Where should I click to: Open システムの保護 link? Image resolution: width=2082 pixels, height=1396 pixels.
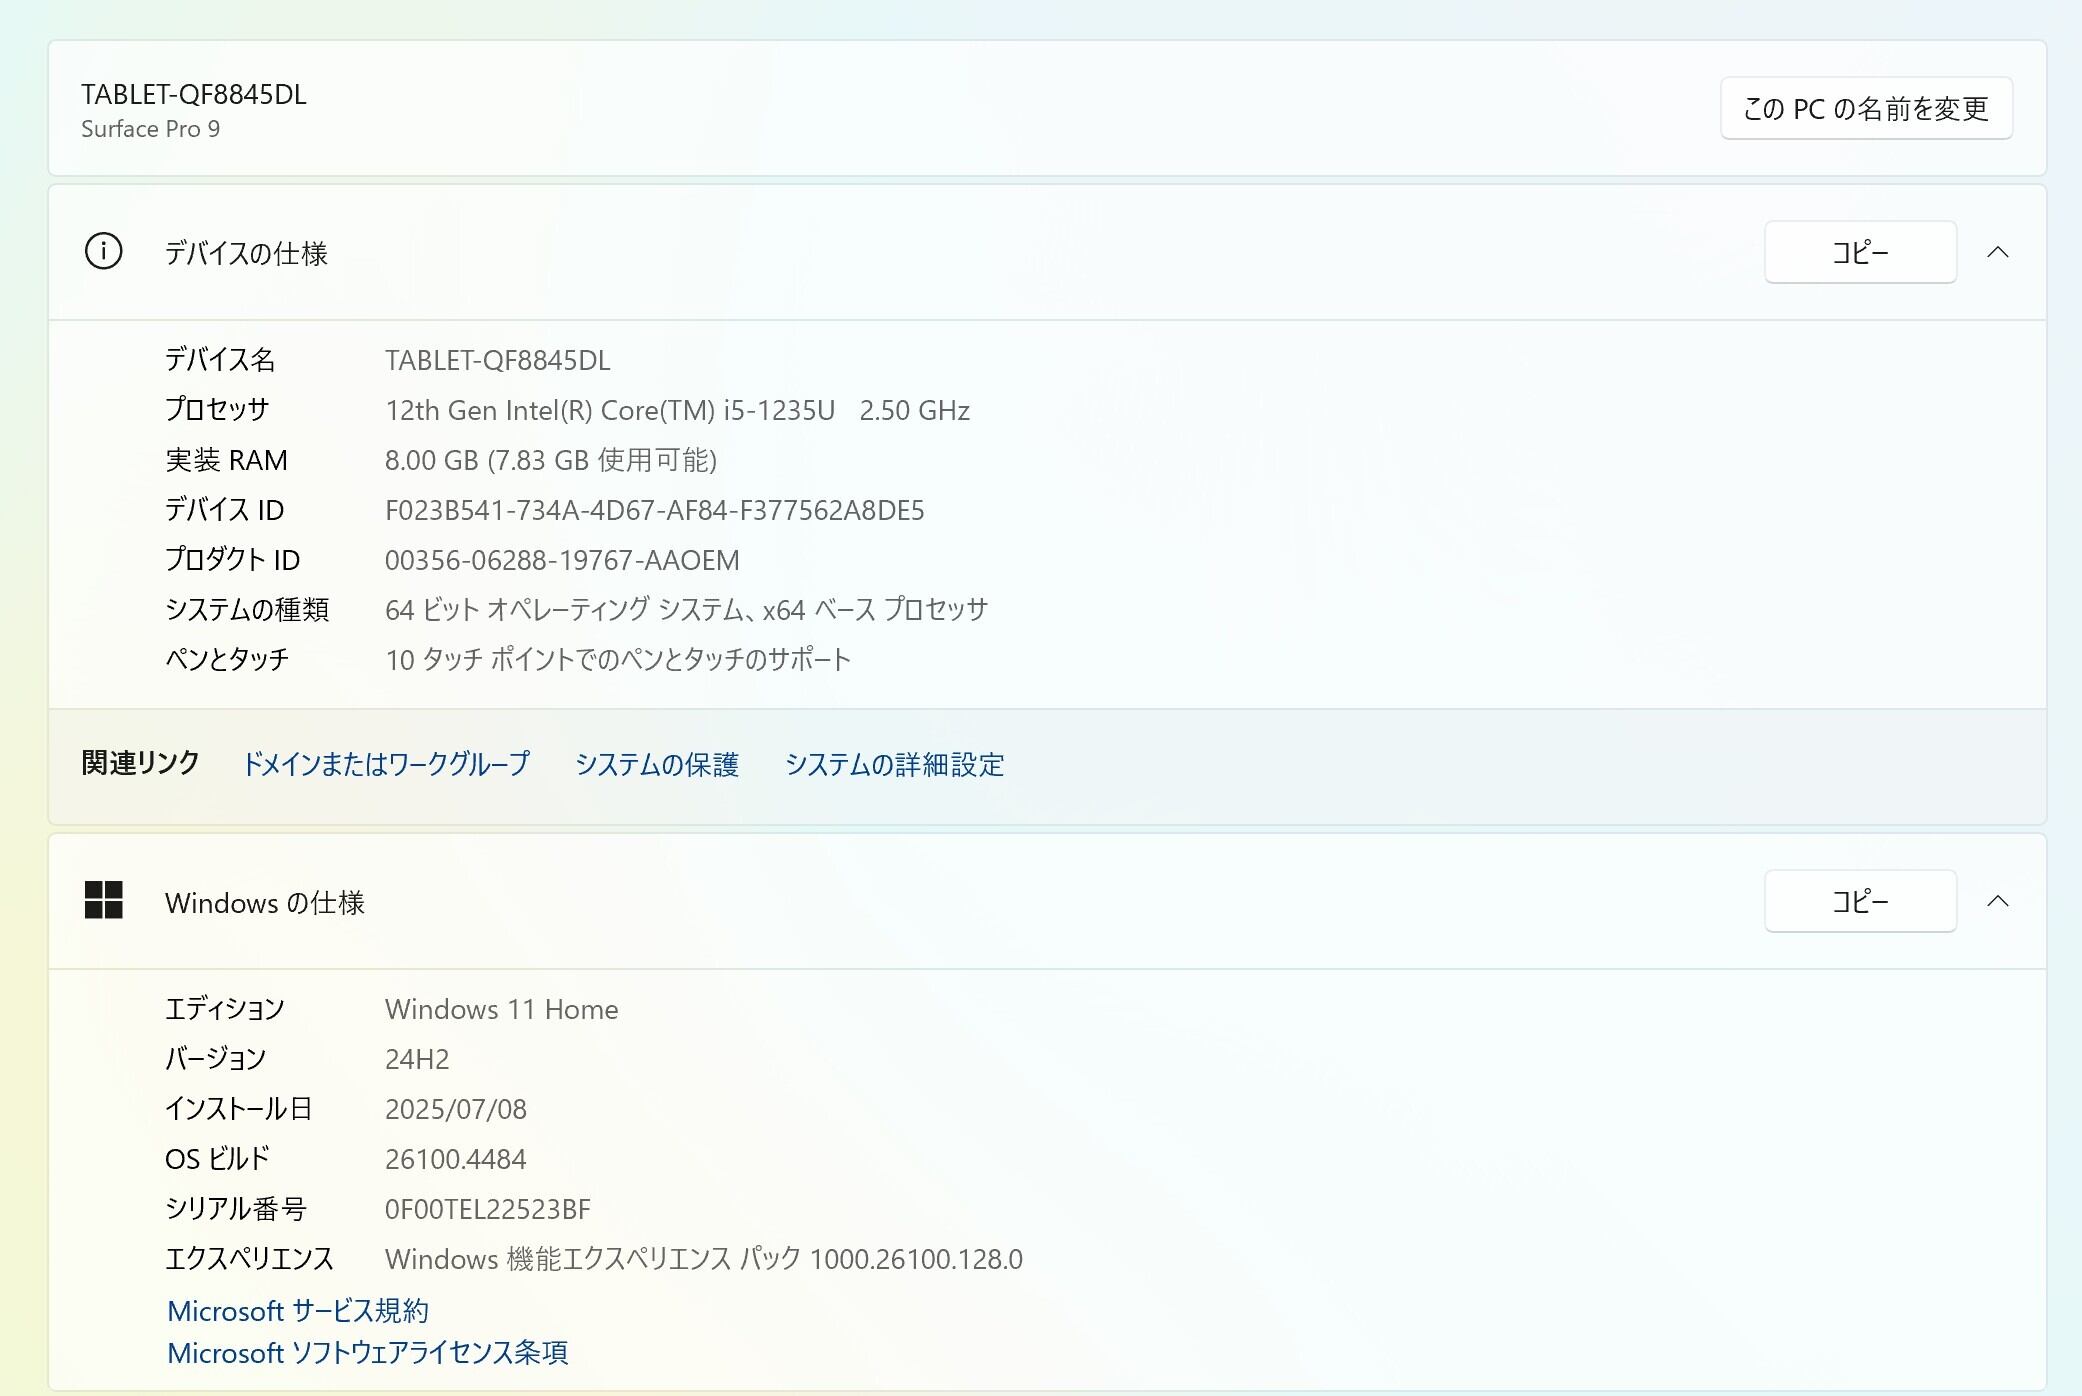click(656, 764)
